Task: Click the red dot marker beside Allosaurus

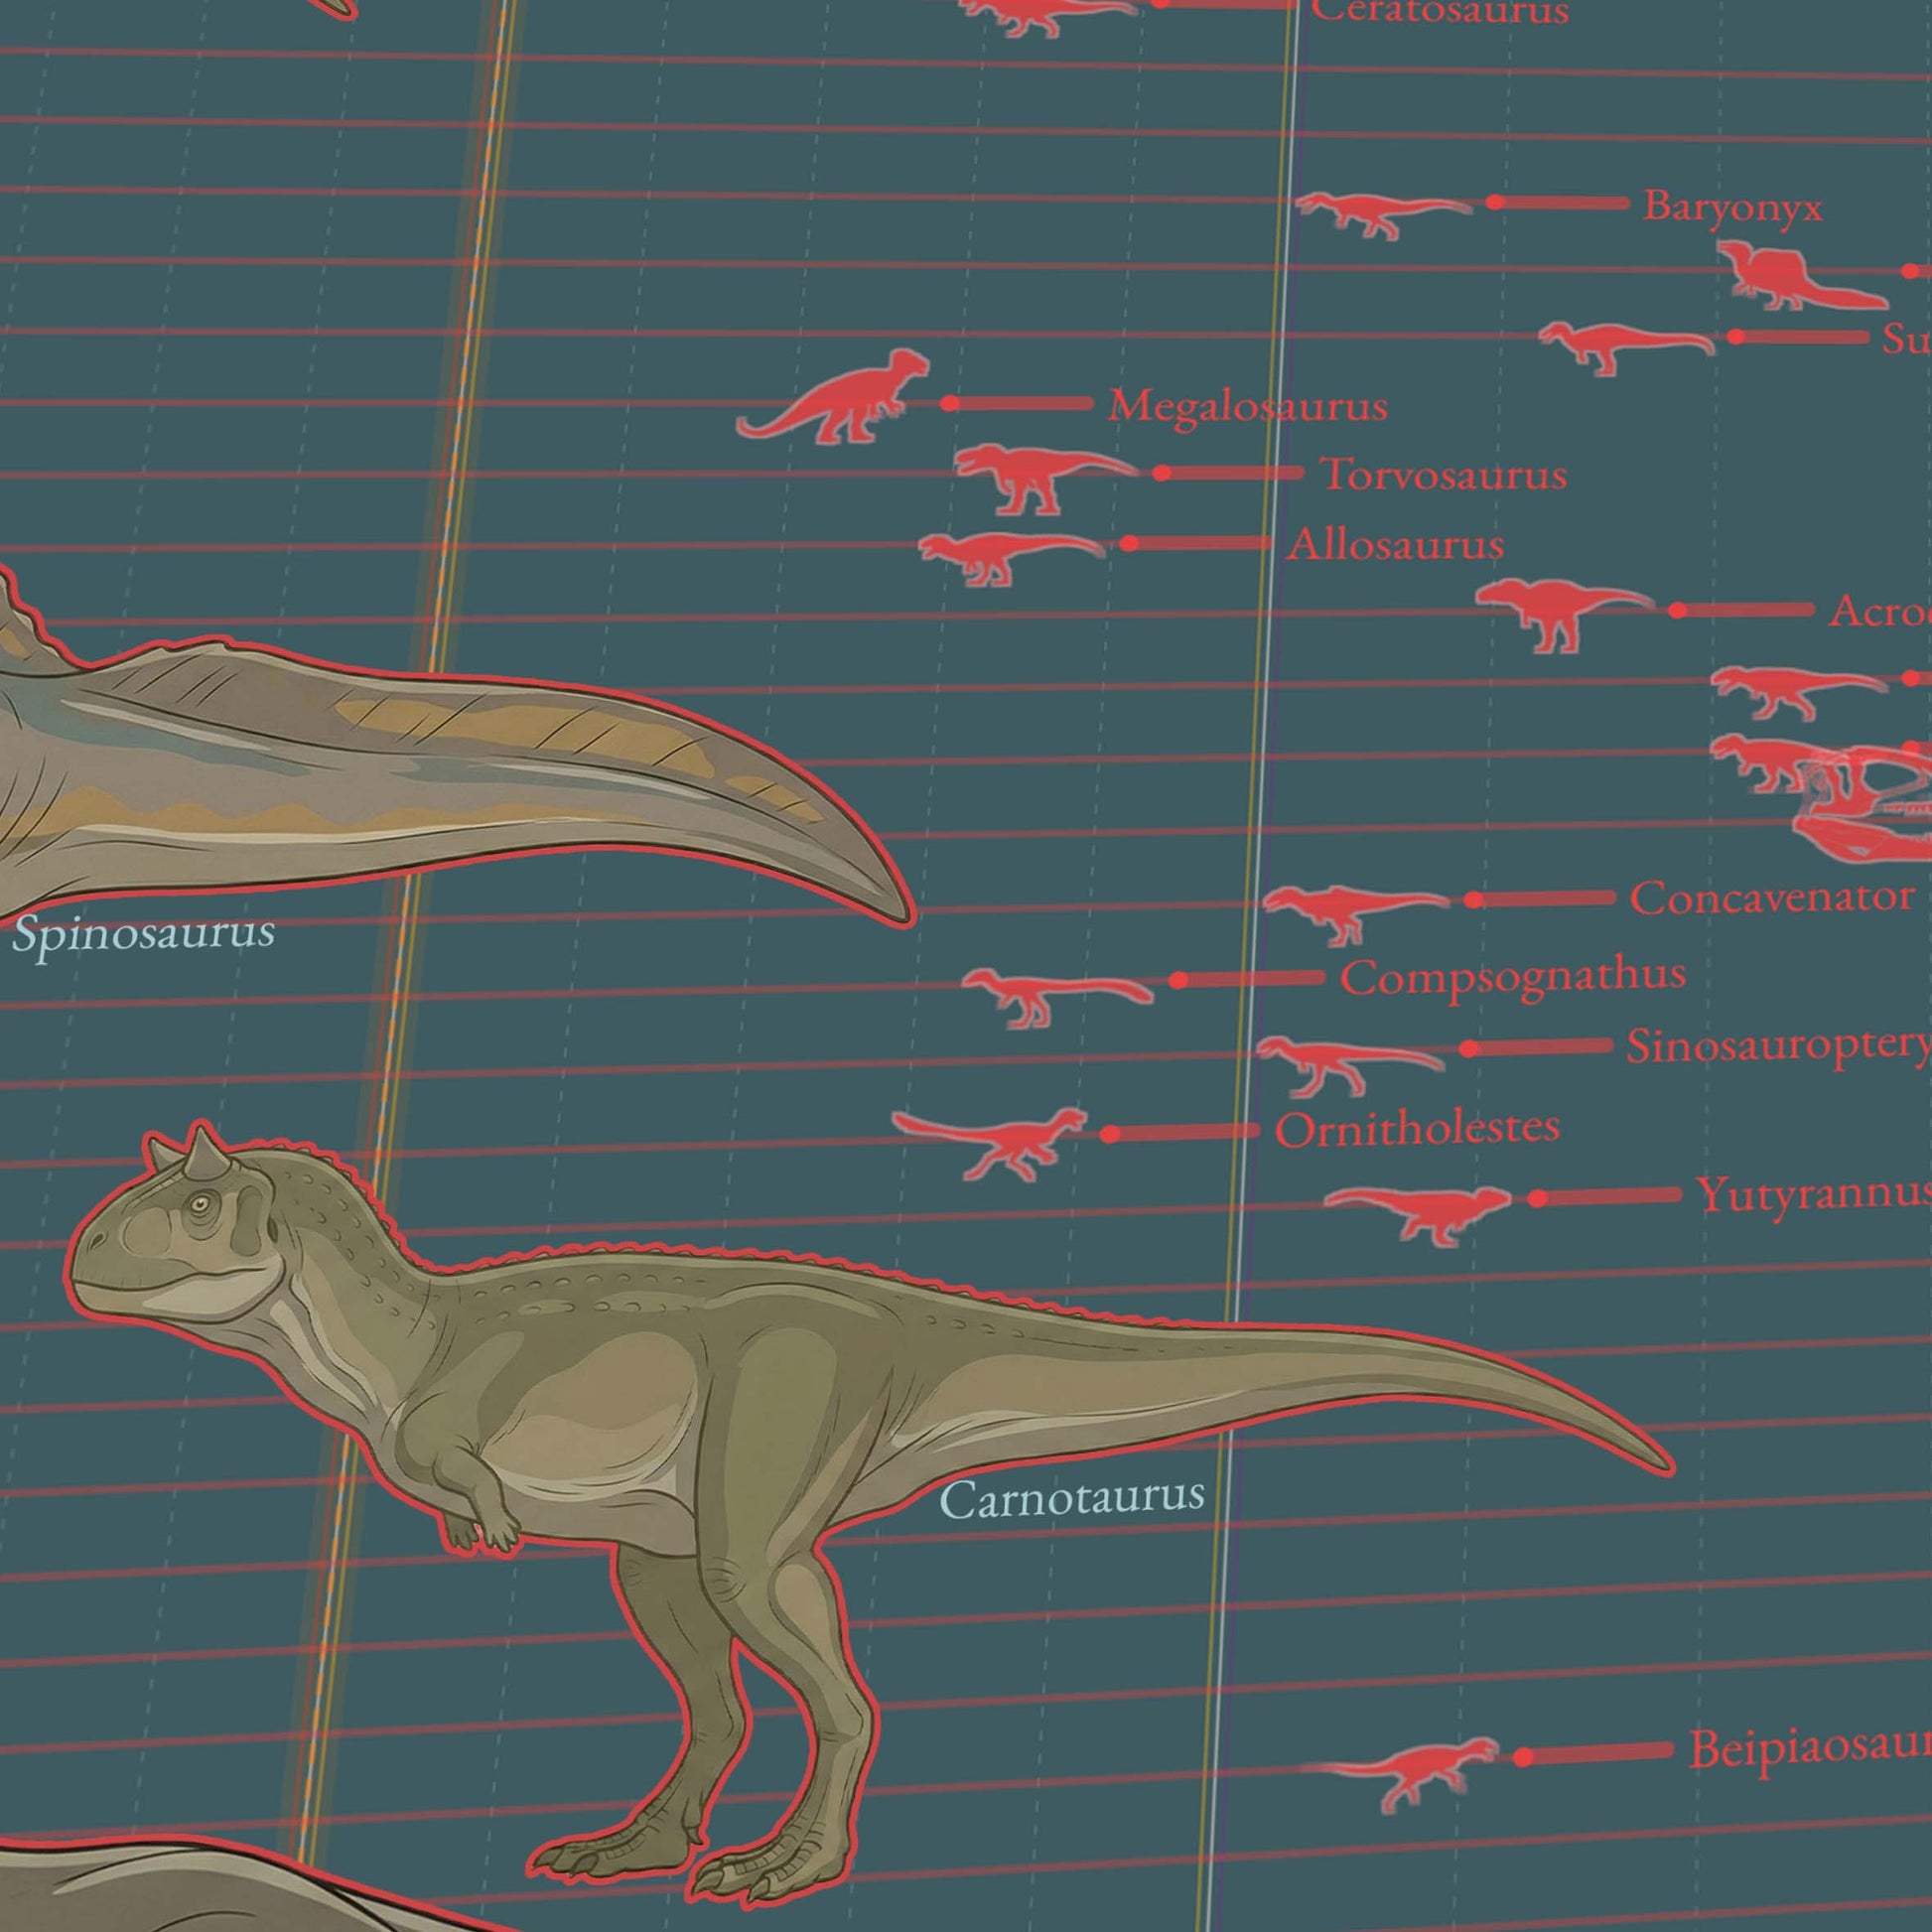Action: (1129, 543)
